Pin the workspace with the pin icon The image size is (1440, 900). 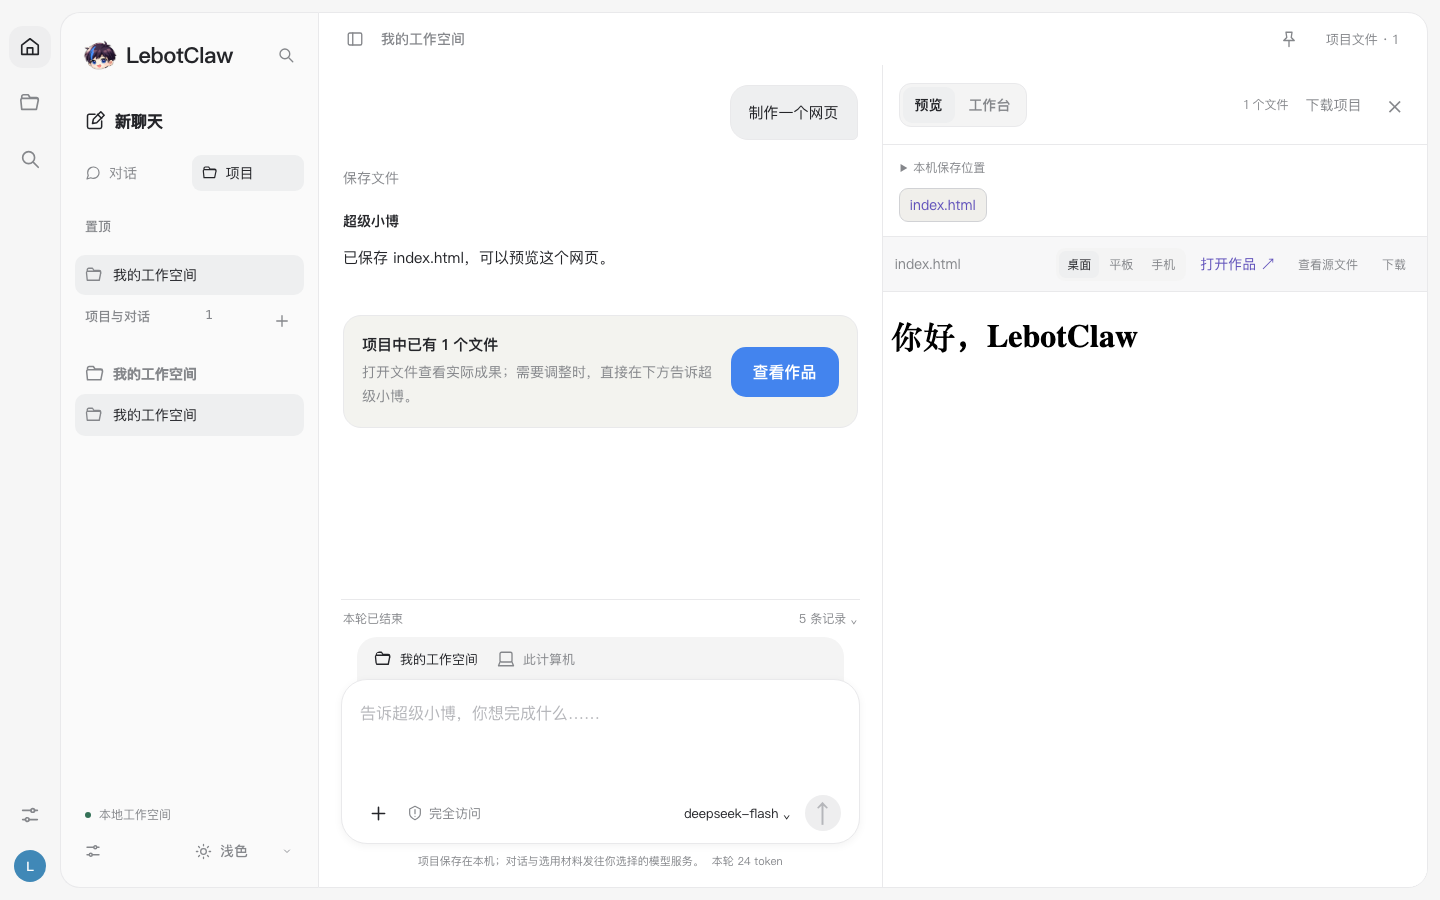(x=1289, y=39)
